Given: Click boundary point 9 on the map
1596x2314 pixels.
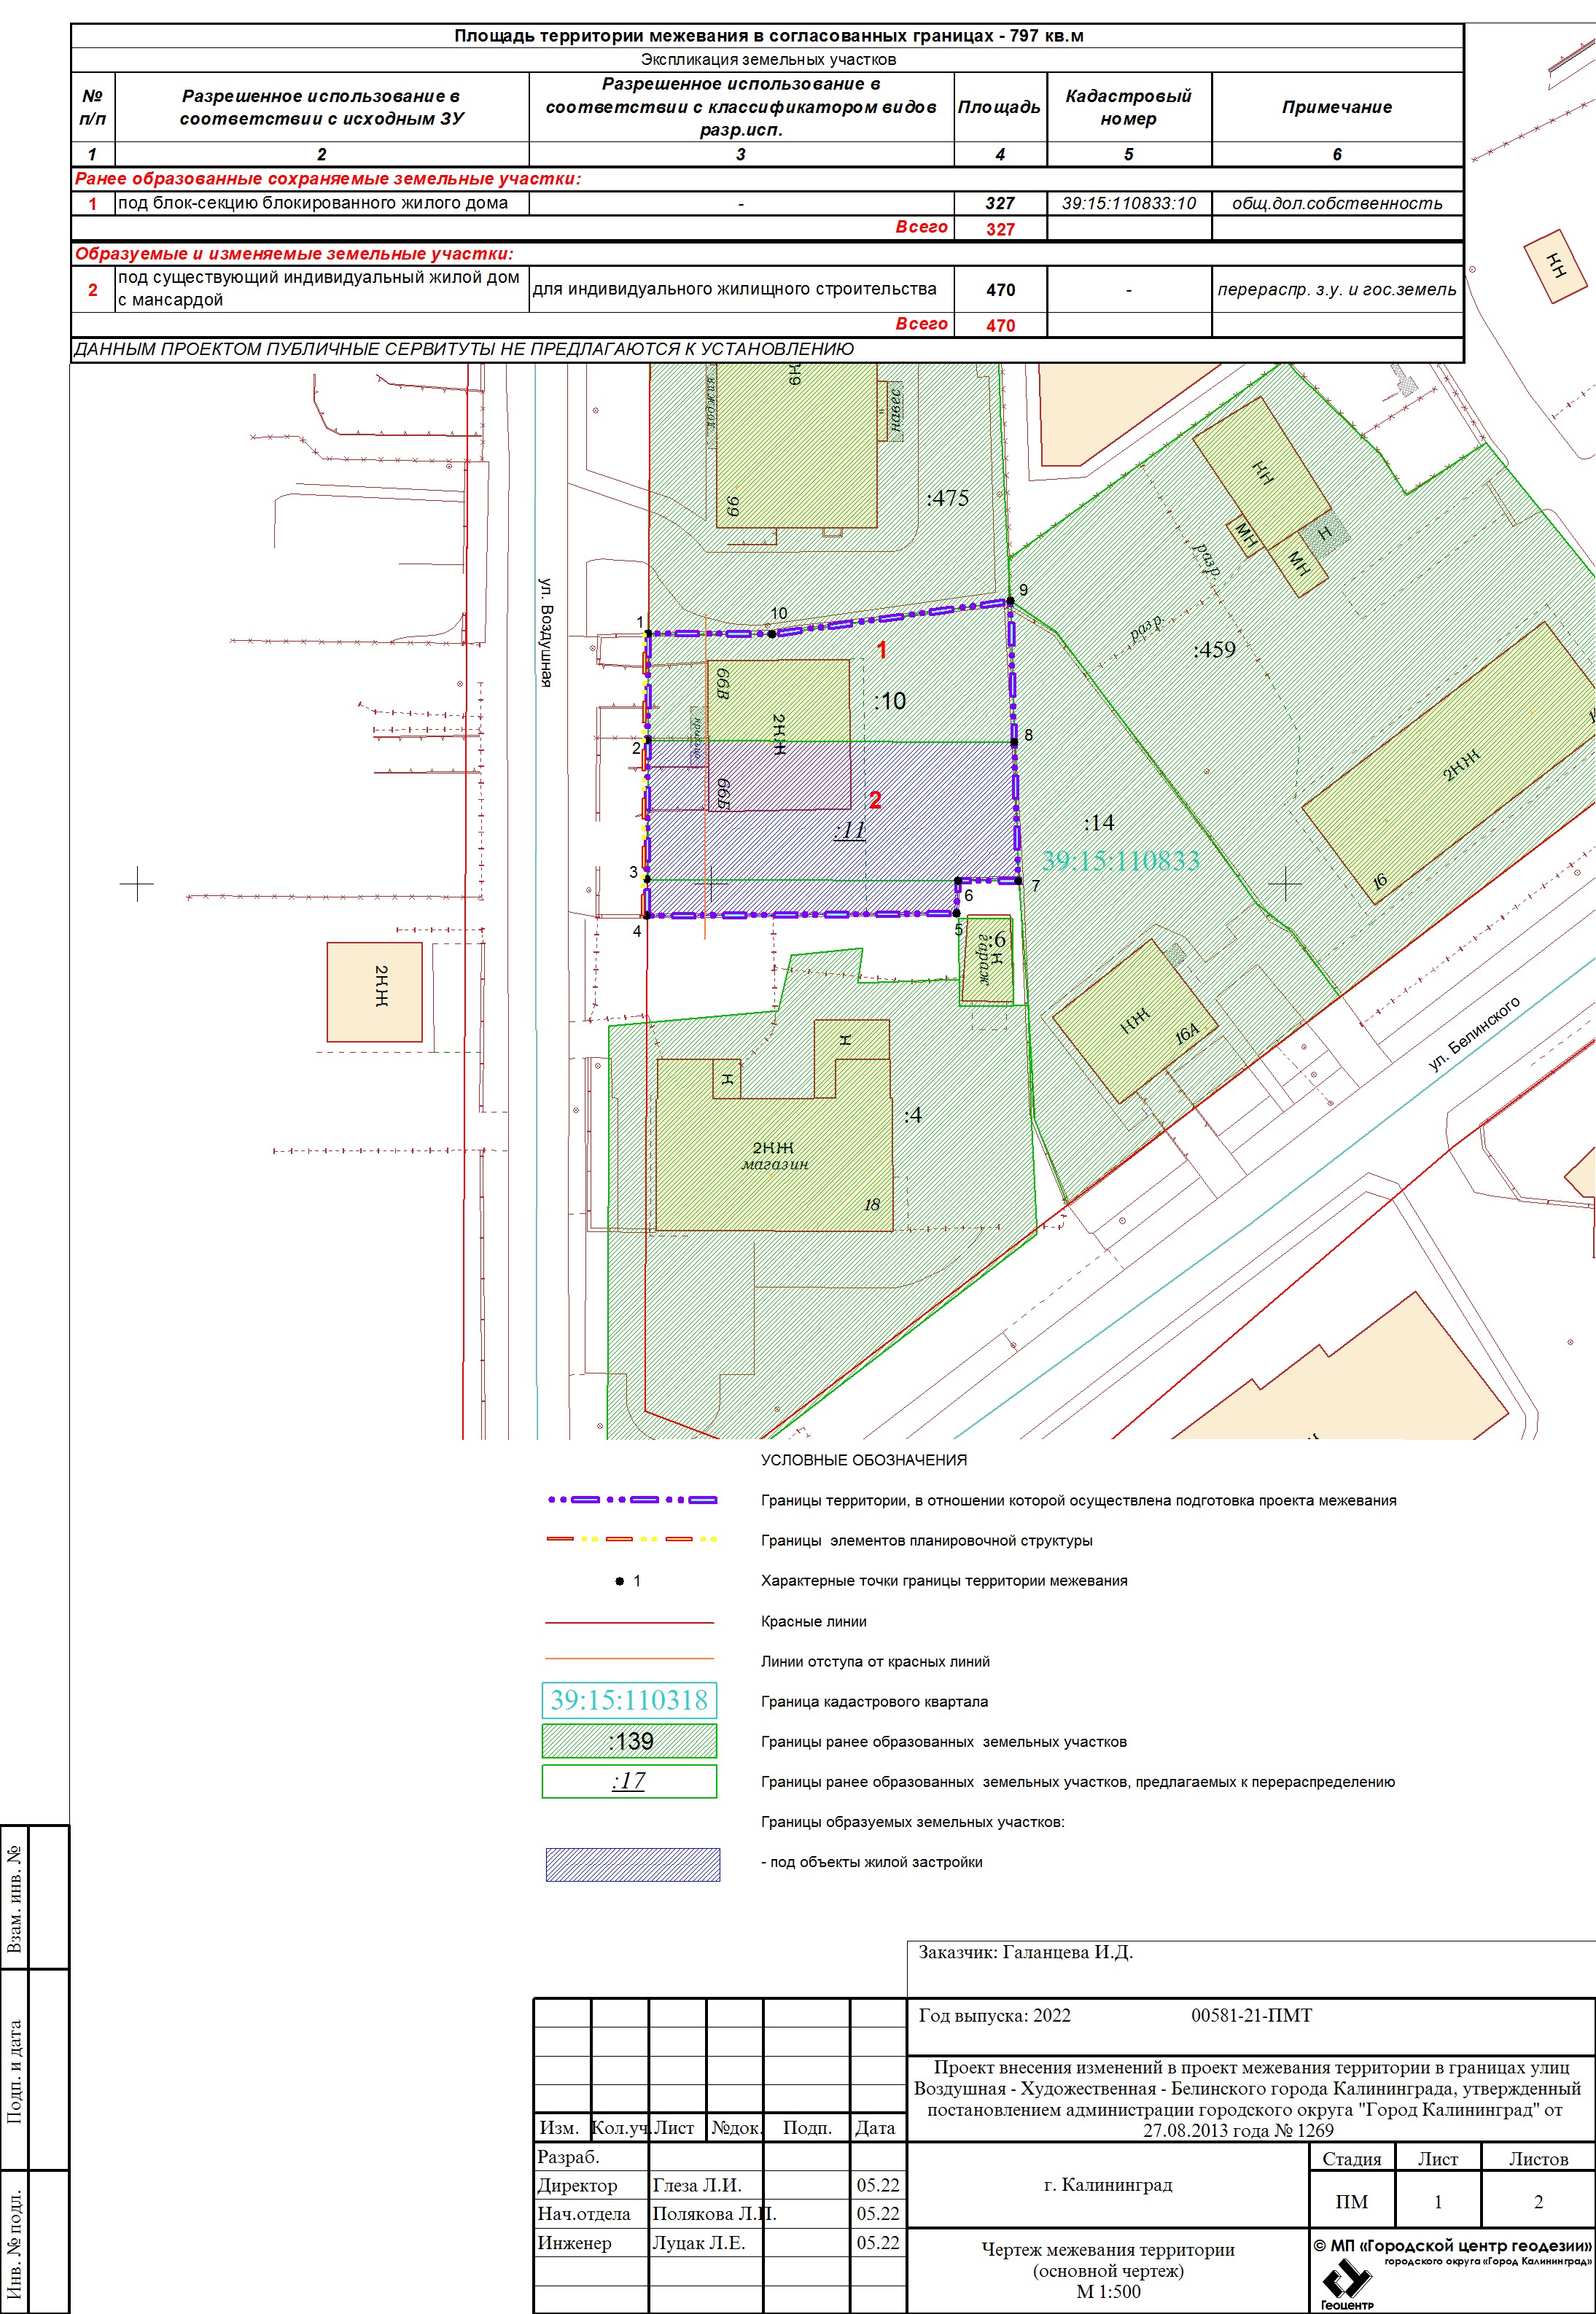Looking at the screenshot, I should (x=1010, y=601).
